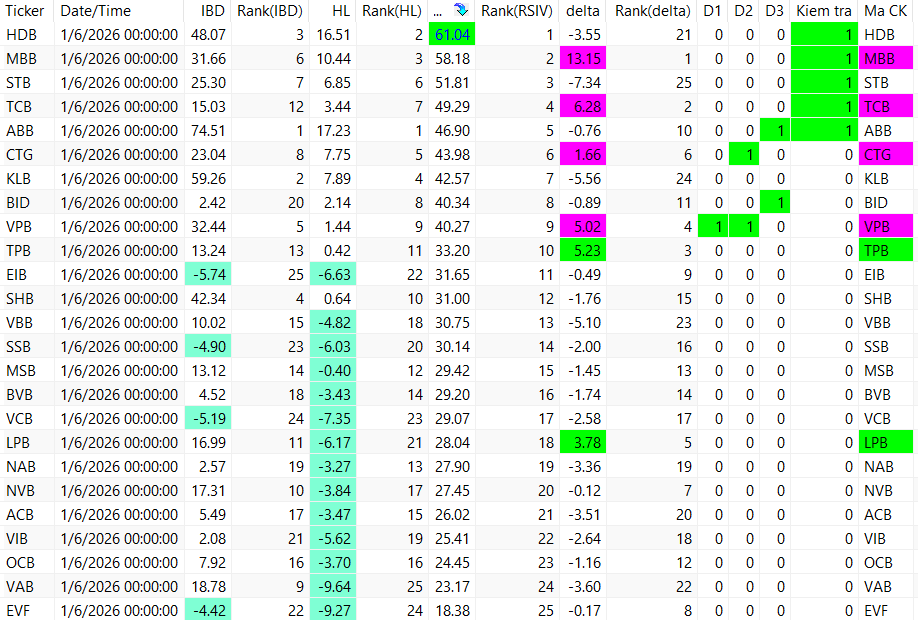Screen dimensions: 918x620
Task: Select EVF in the Ticker column
Action: 18,611
